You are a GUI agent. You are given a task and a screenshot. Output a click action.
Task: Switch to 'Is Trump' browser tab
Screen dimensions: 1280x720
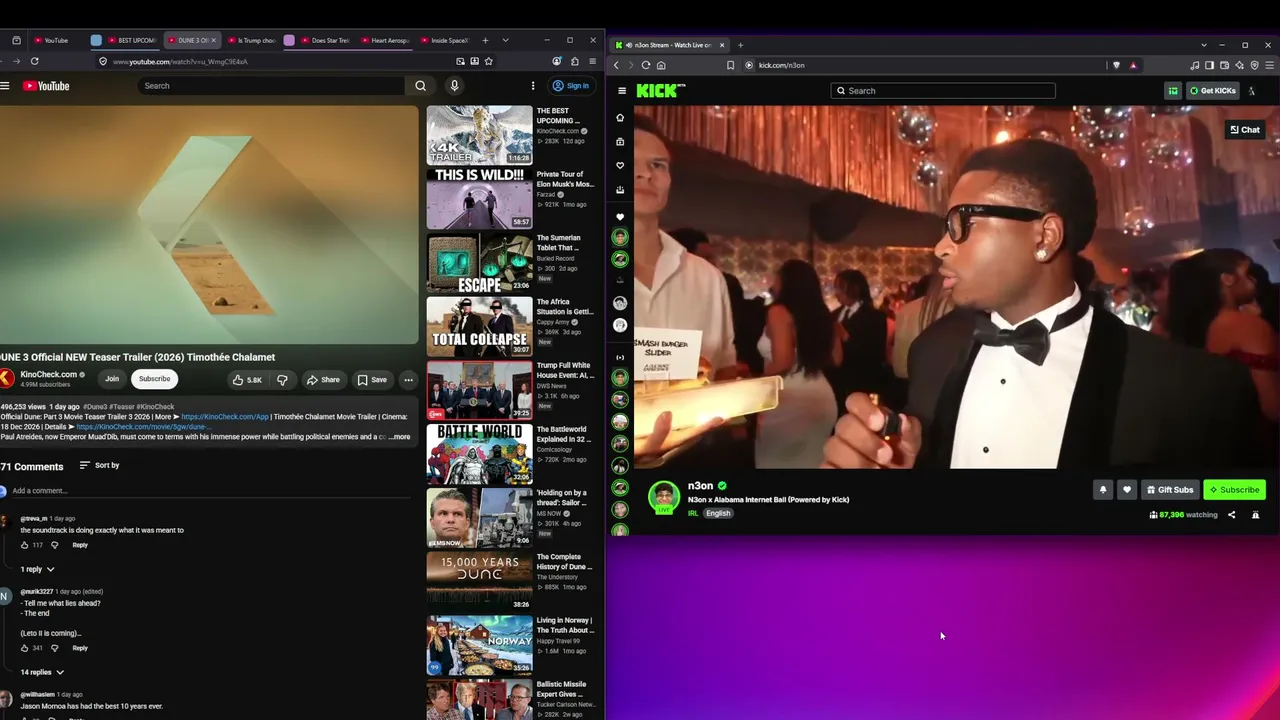[252, 41]
